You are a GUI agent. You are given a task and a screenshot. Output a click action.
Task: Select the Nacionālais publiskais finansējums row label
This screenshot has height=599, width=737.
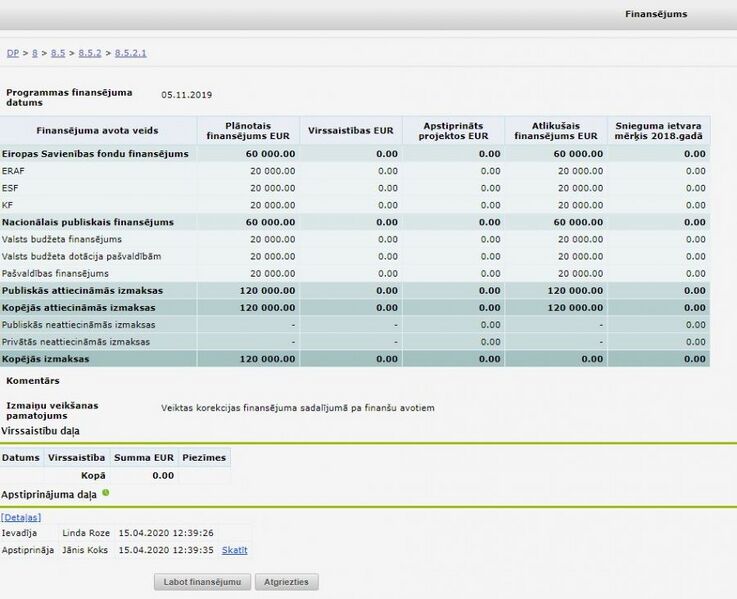[x=88, y=222]
